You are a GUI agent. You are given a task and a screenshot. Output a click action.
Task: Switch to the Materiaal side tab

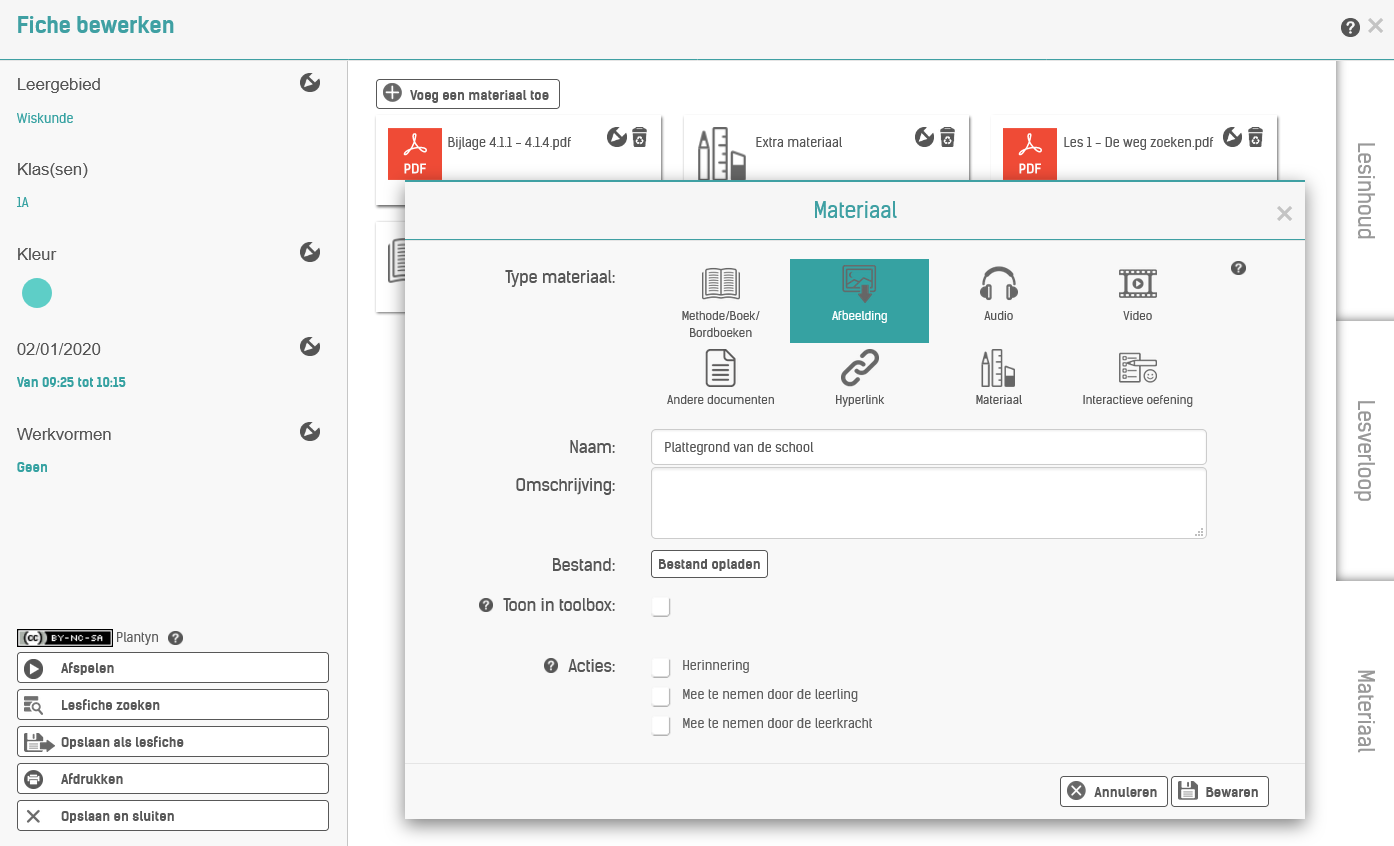tap(1365, 711)
